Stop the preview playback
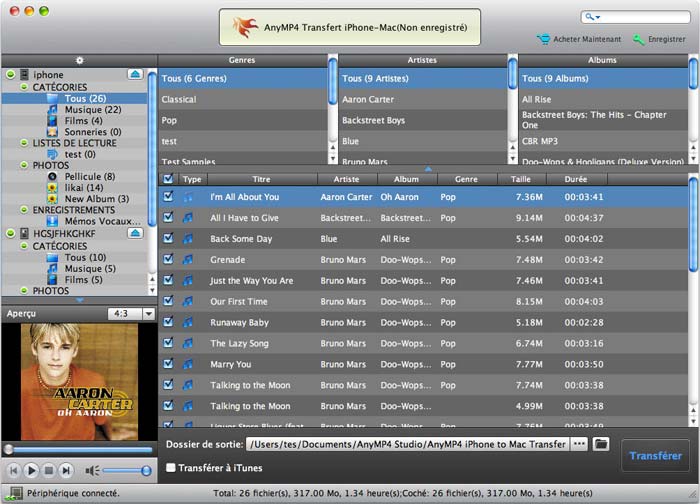This screenshot has height=504, width=700. click(x=49, y=471)
